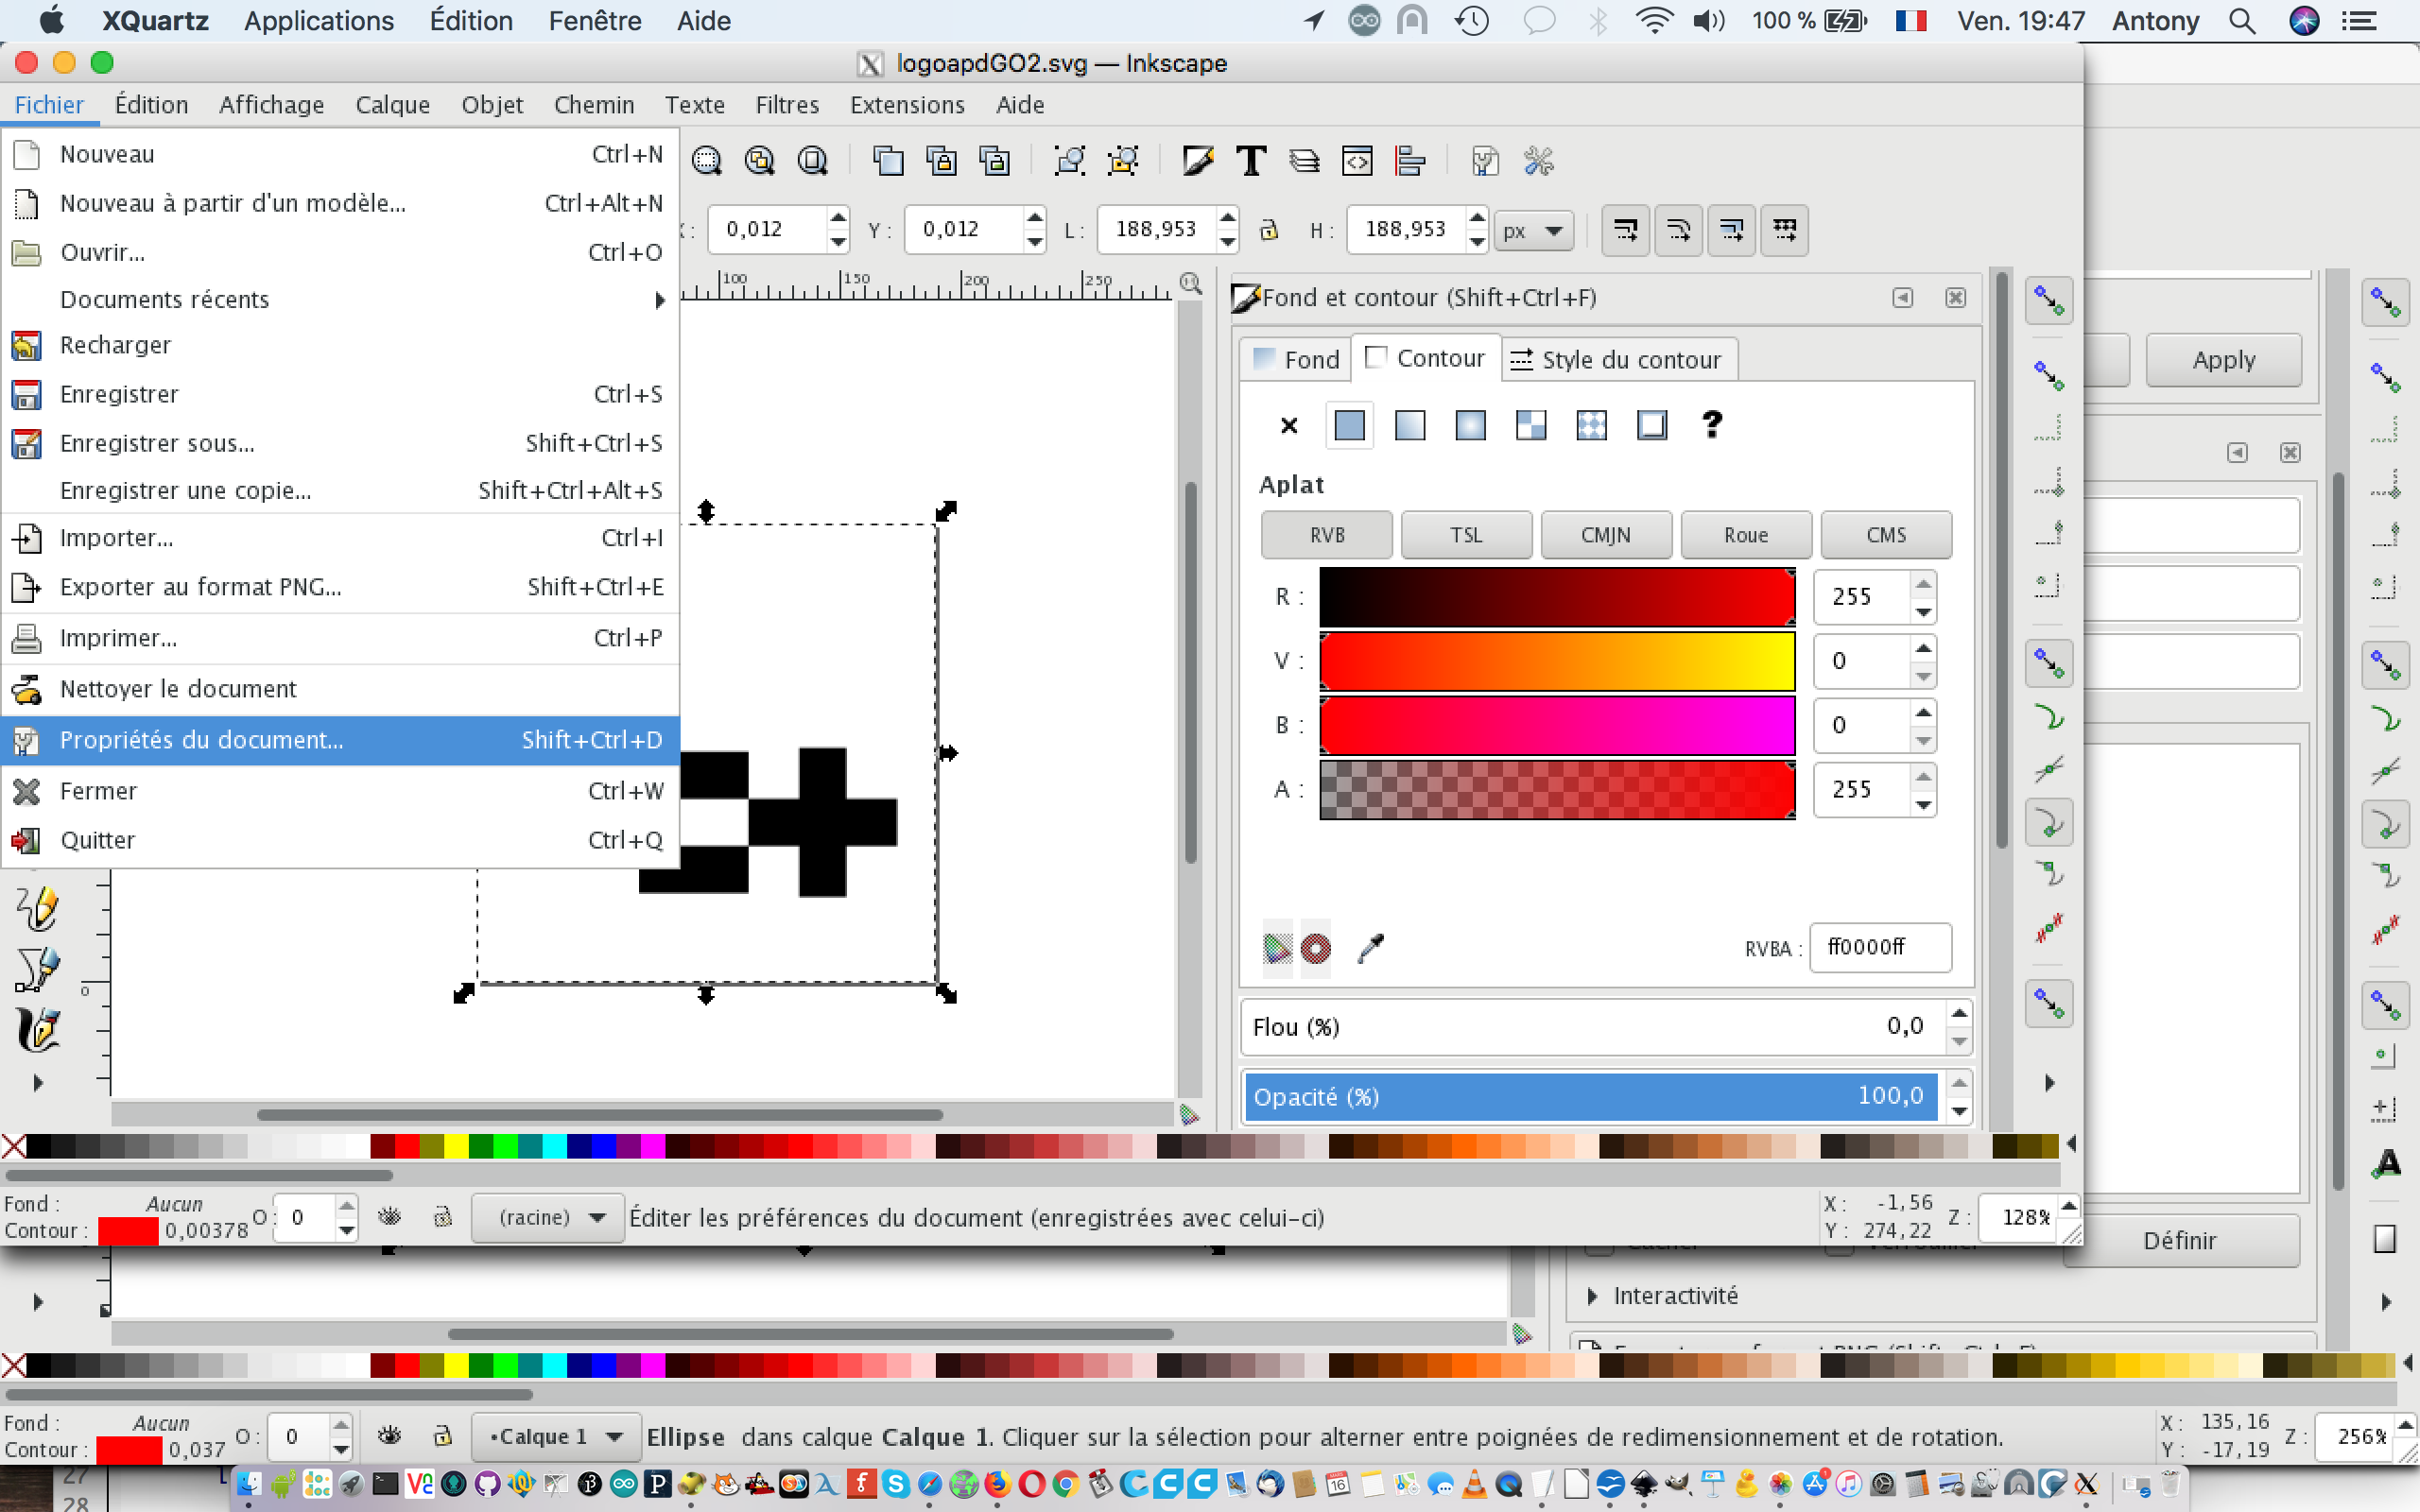Image resolution: width=2420 pixels, height=1512 pixels.
Task: Open the Chemin menu
Action: [x=594, y=104]
